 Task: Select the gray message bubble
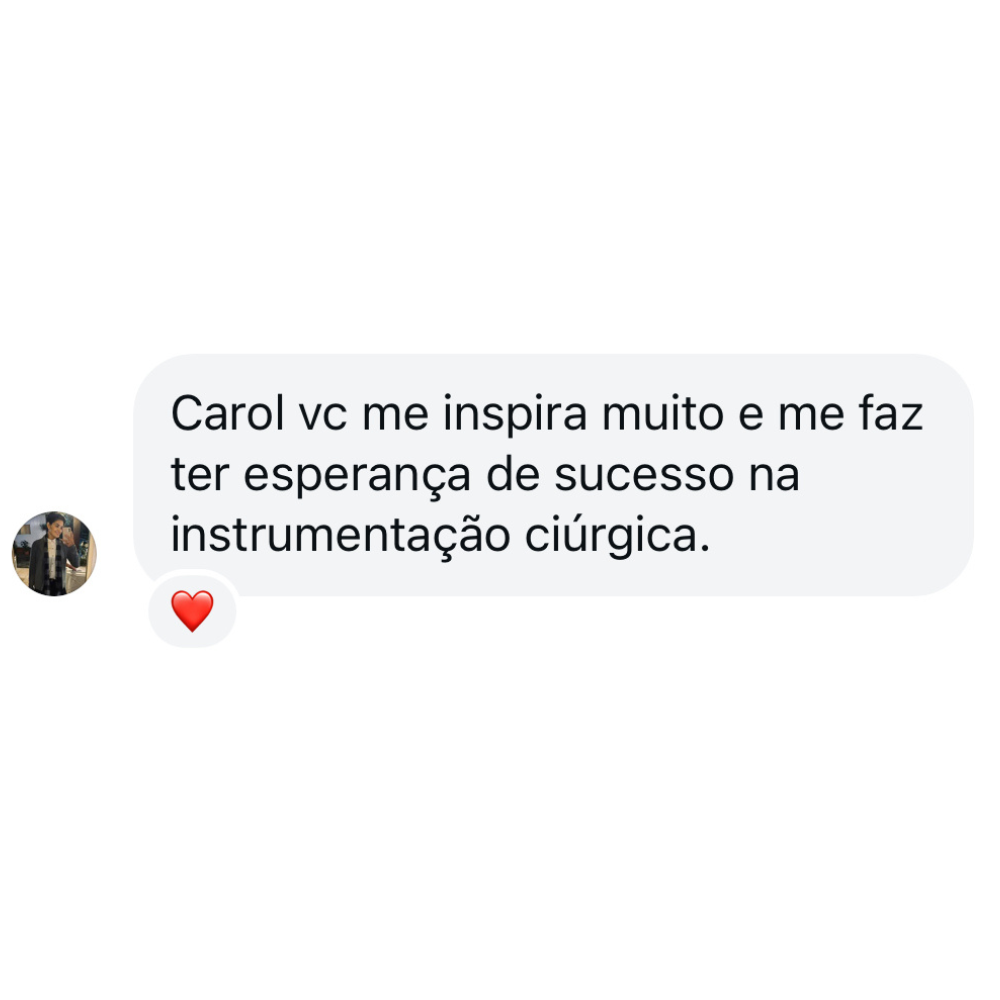553,475
